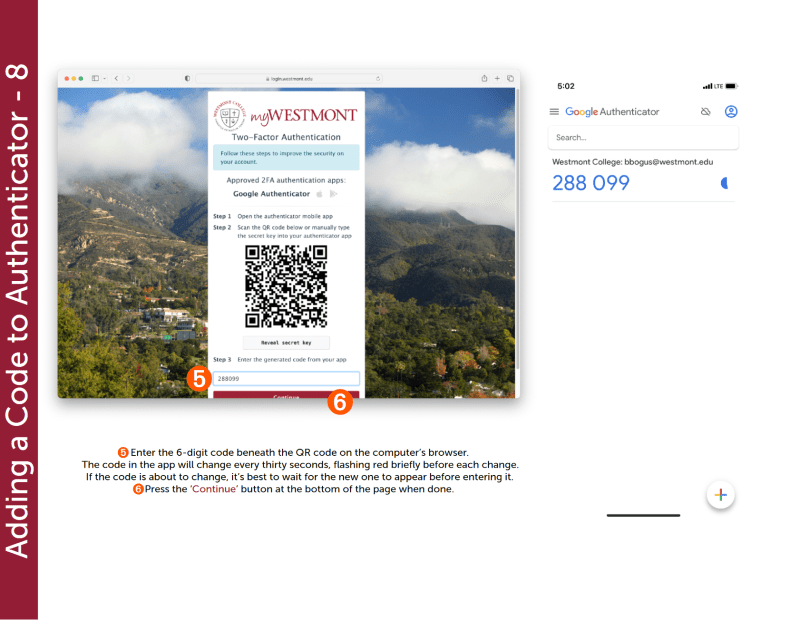The height and width of the screenshot is (620, 800).
Task: Click the Two-Factor Authentication heading
Action: (286, 137)
